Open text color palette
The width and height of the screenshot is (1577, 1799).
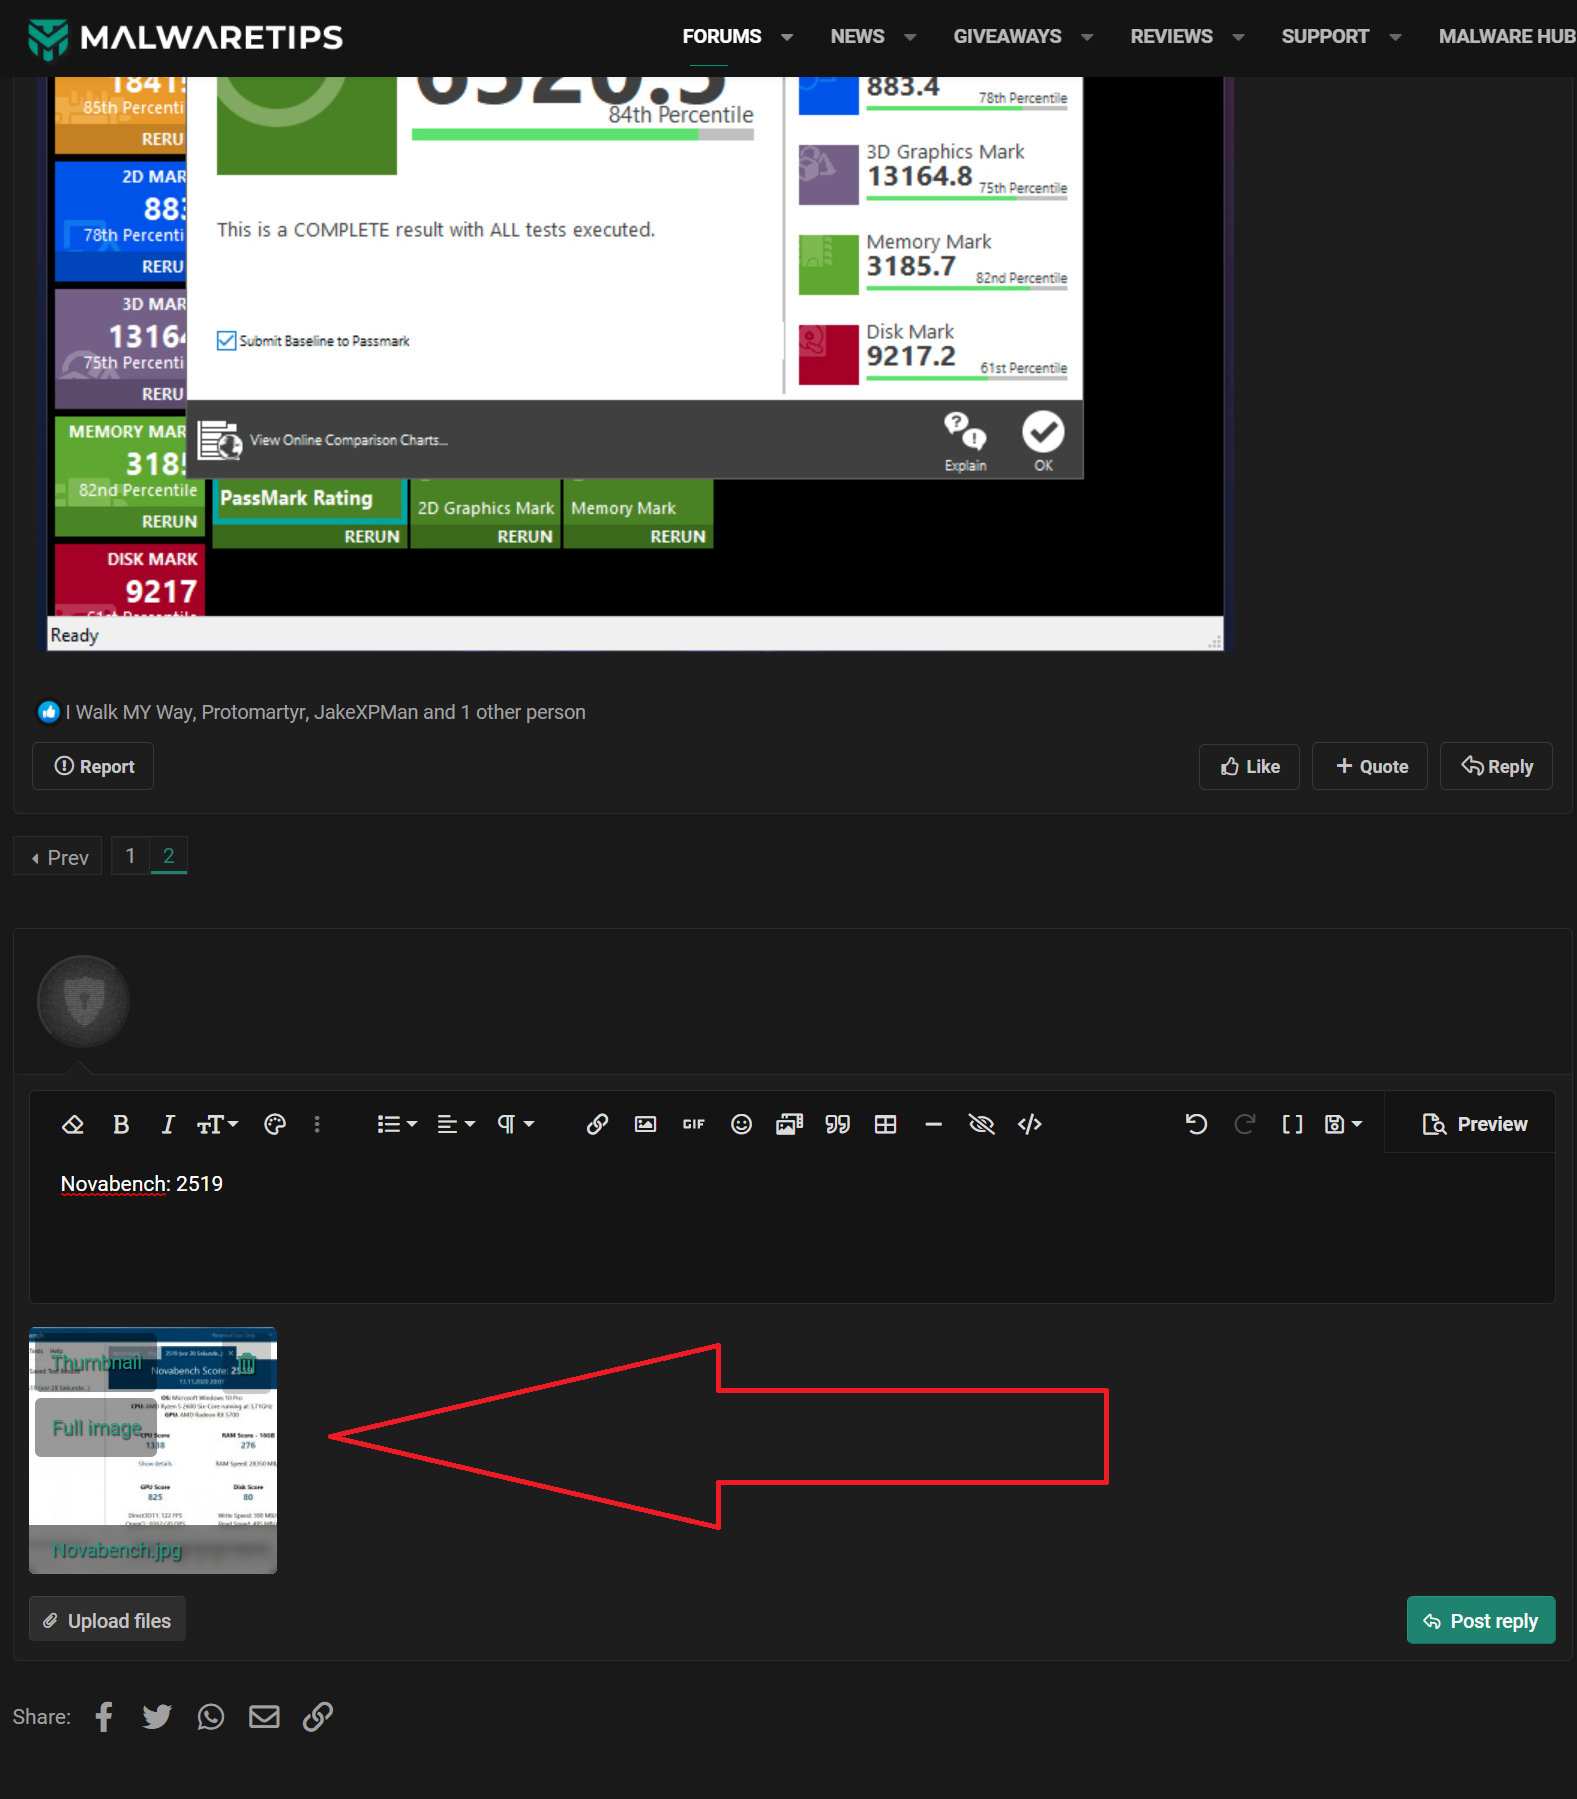point(275,1125)
